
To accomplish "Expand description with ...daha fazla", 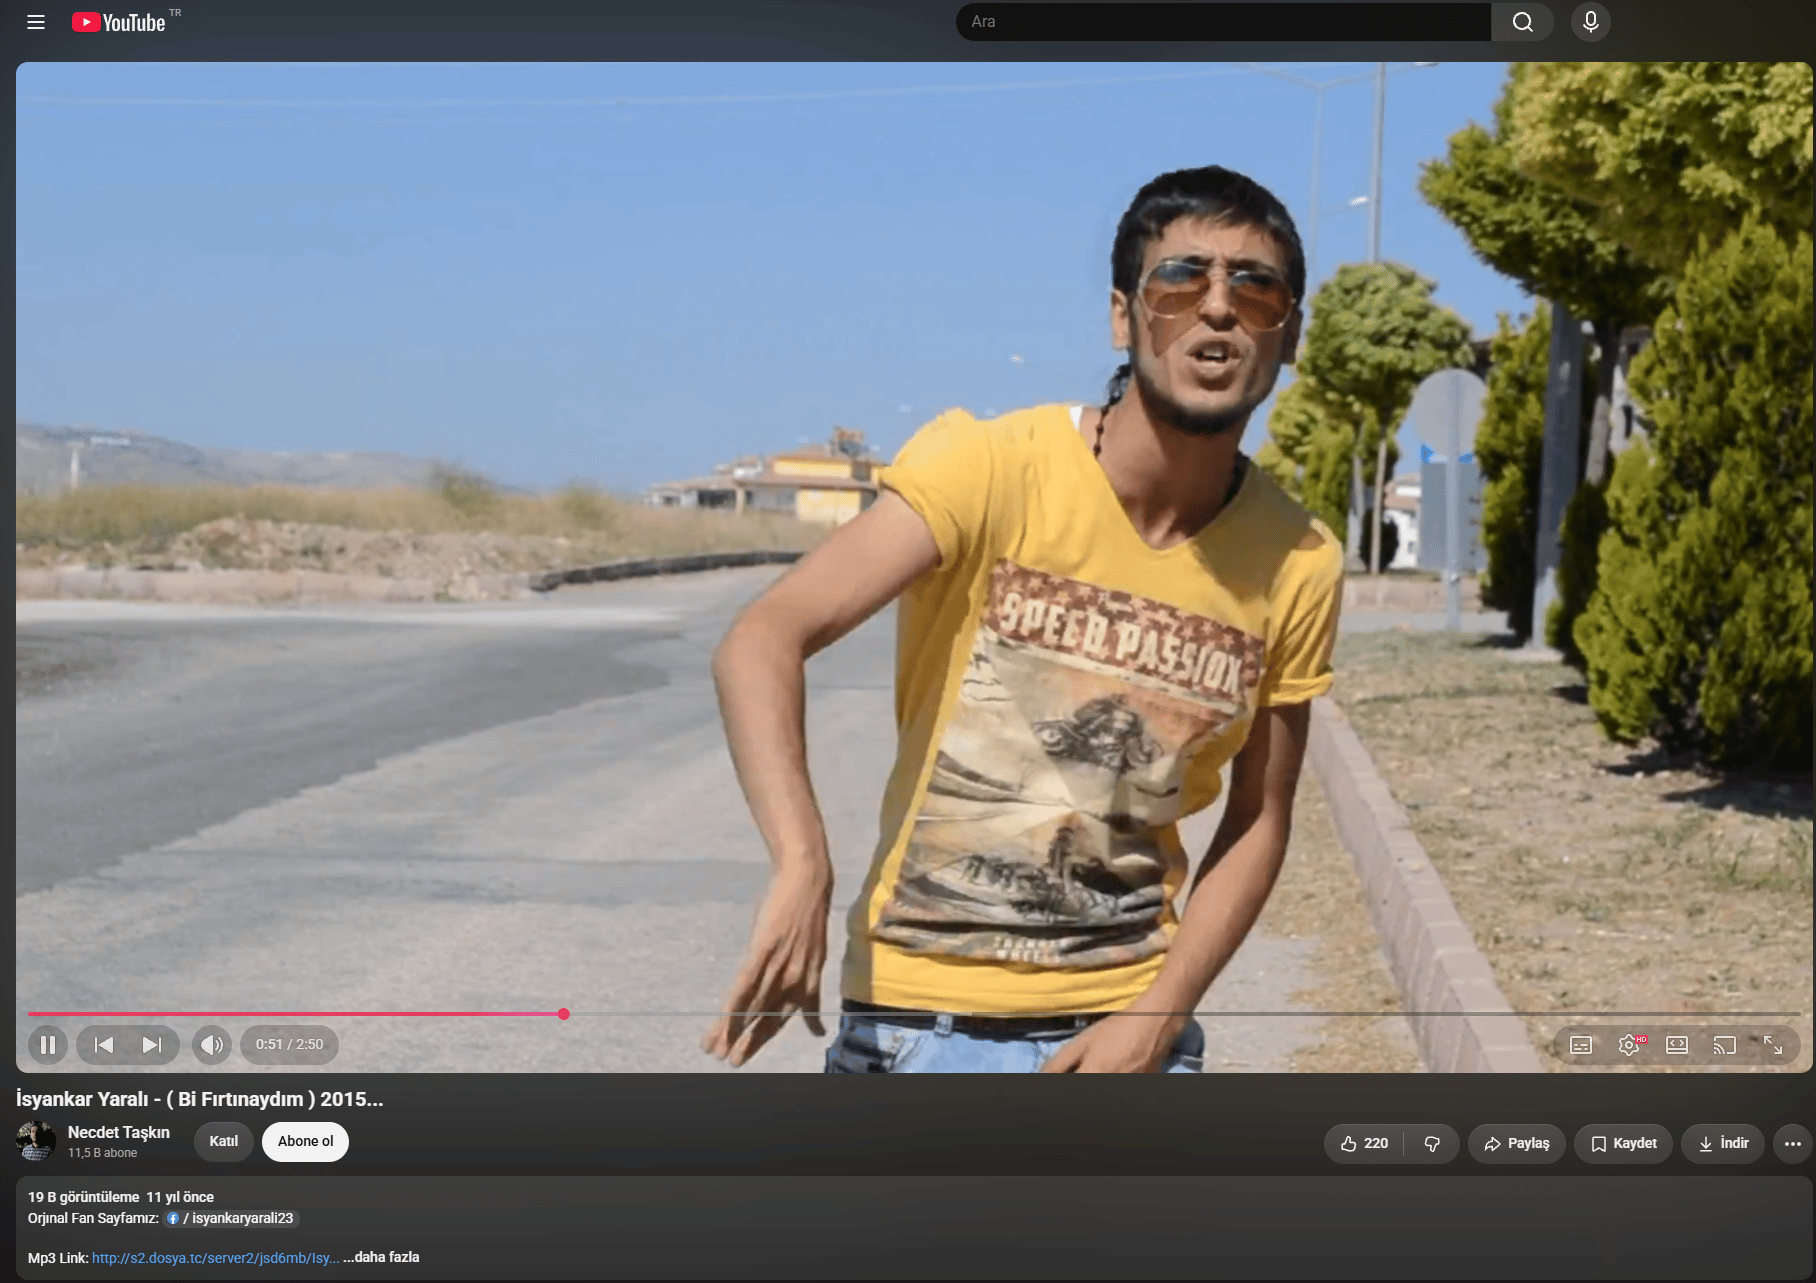I will (x=381, y=1258).
